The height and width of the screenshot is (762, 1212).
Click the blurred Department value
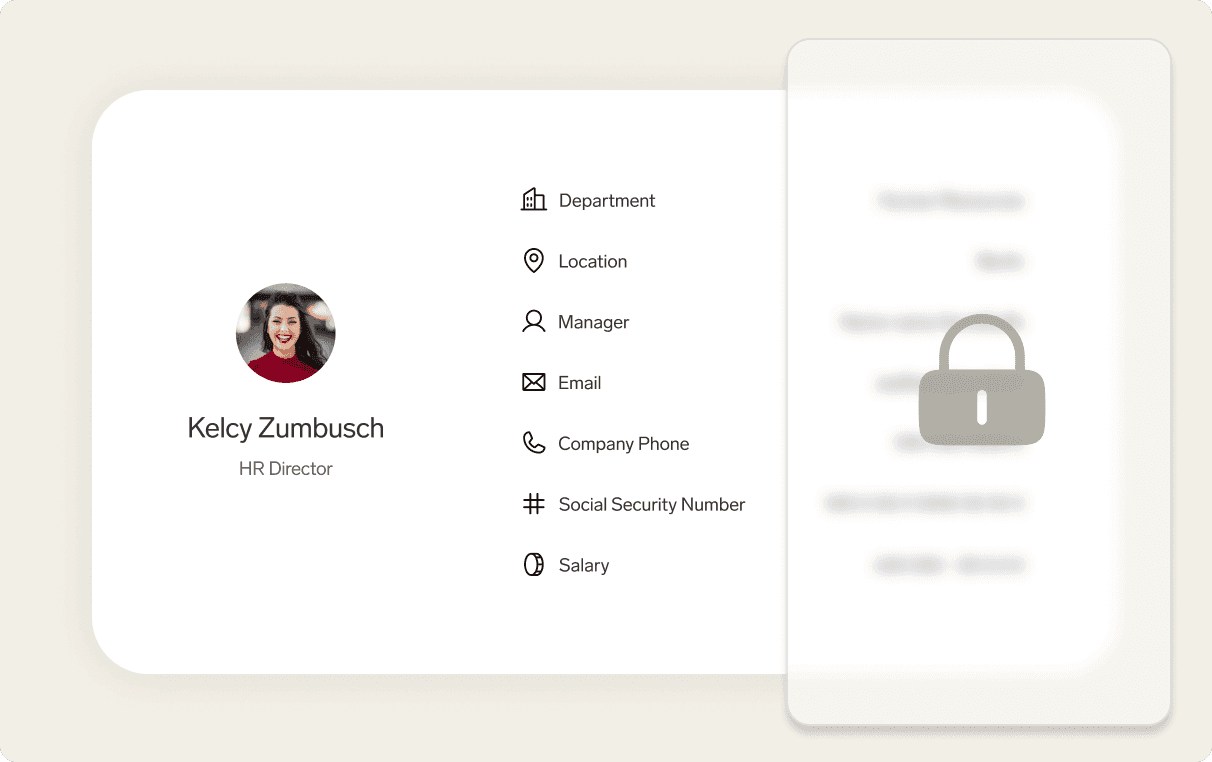951,201
